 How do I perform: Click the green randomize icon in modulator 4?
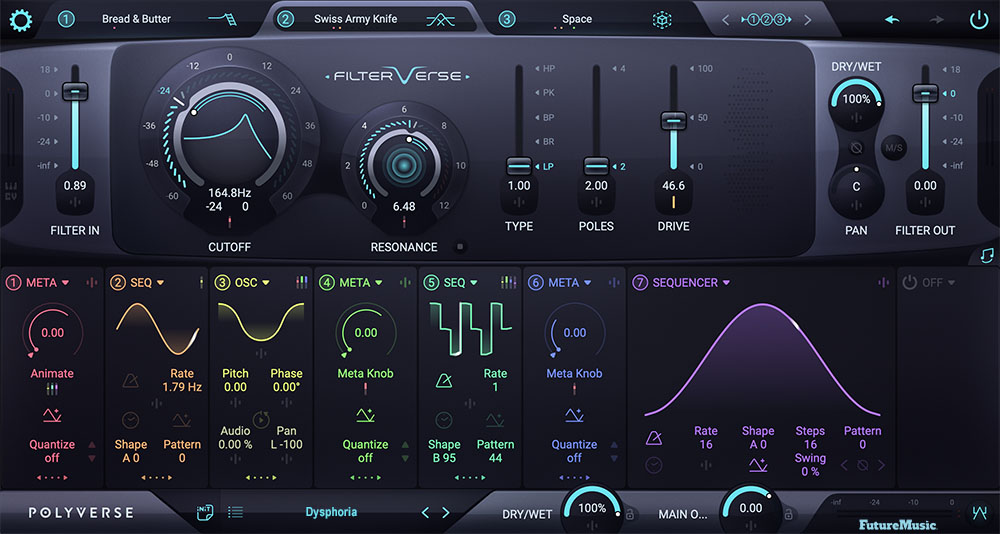365,416
